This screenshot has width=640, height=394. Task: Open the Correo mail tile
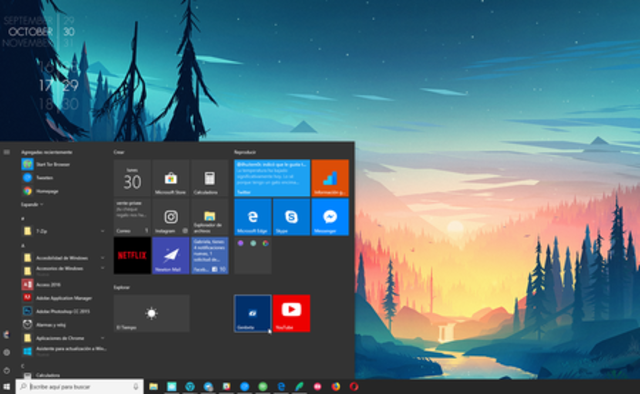pos(132,217)
